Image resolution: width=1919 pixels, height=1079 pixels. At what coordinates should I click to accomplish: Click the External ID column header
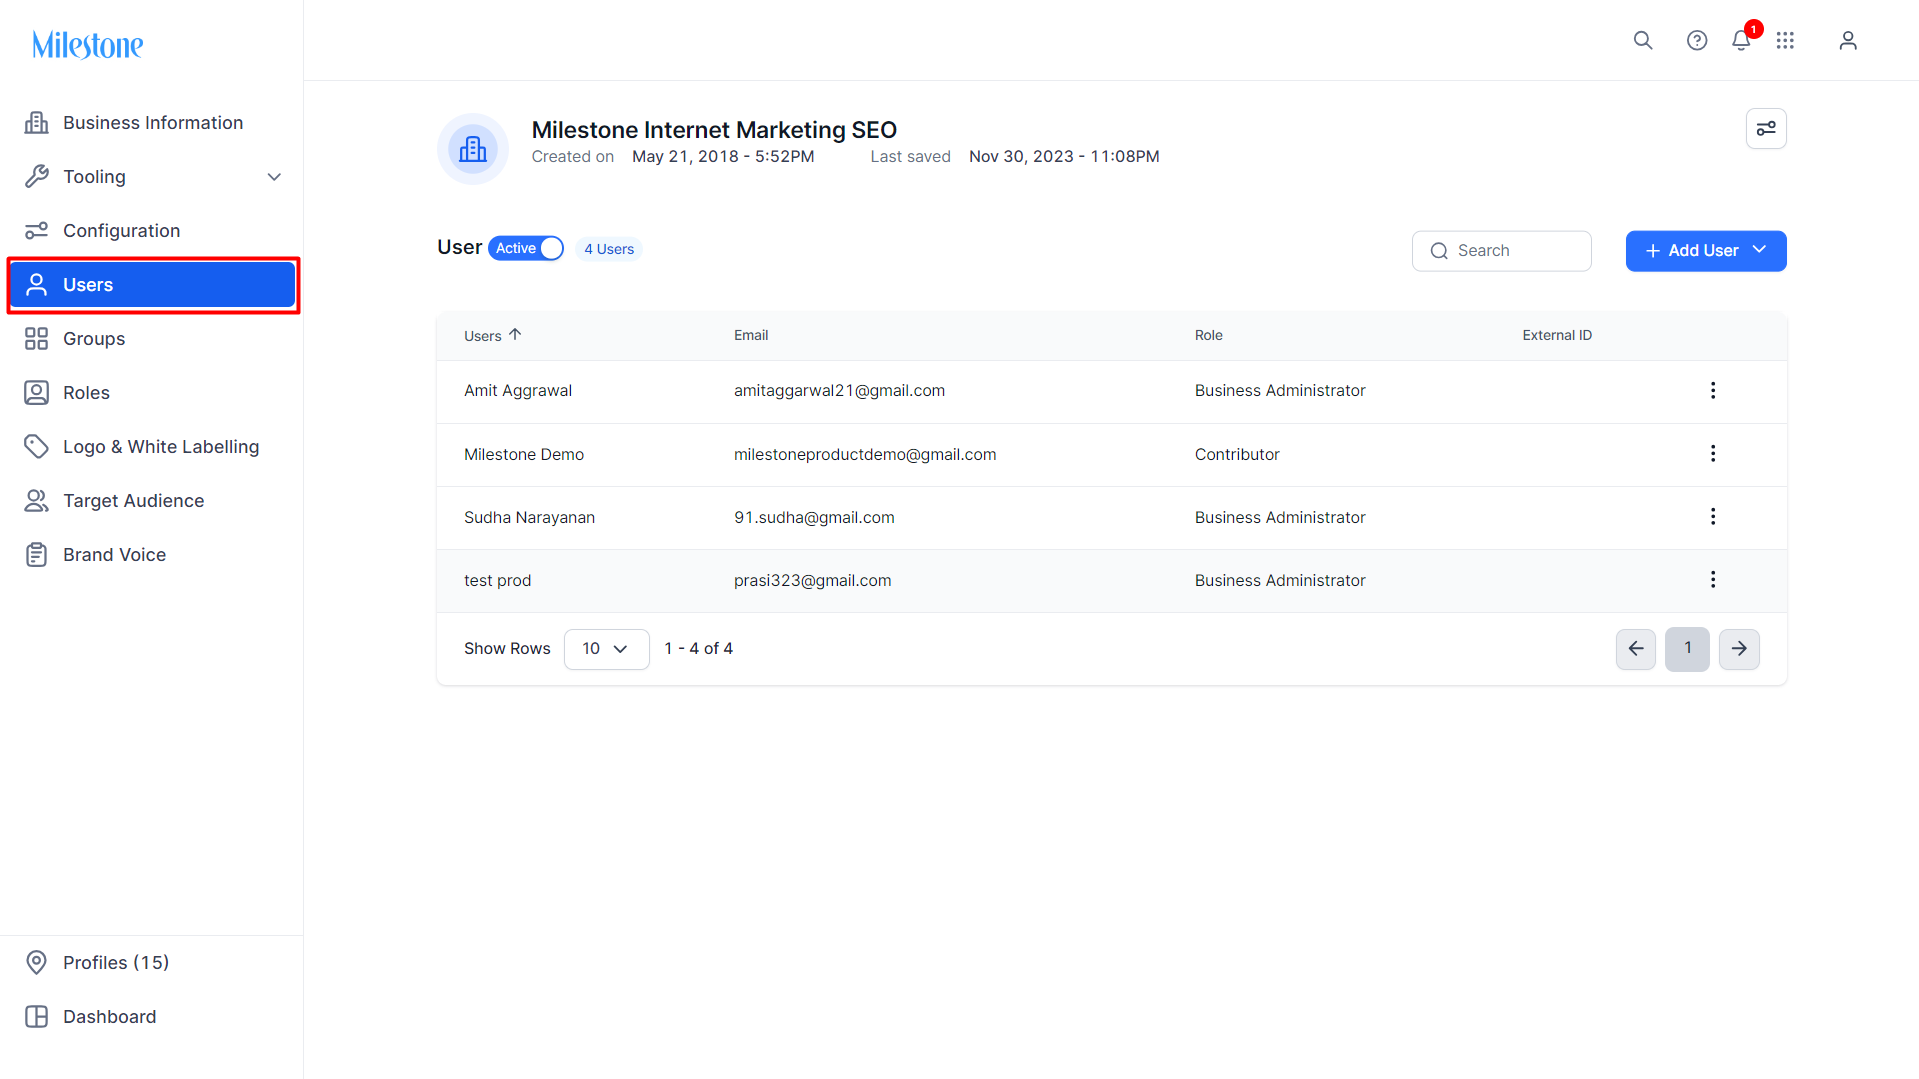(1557, 336)
